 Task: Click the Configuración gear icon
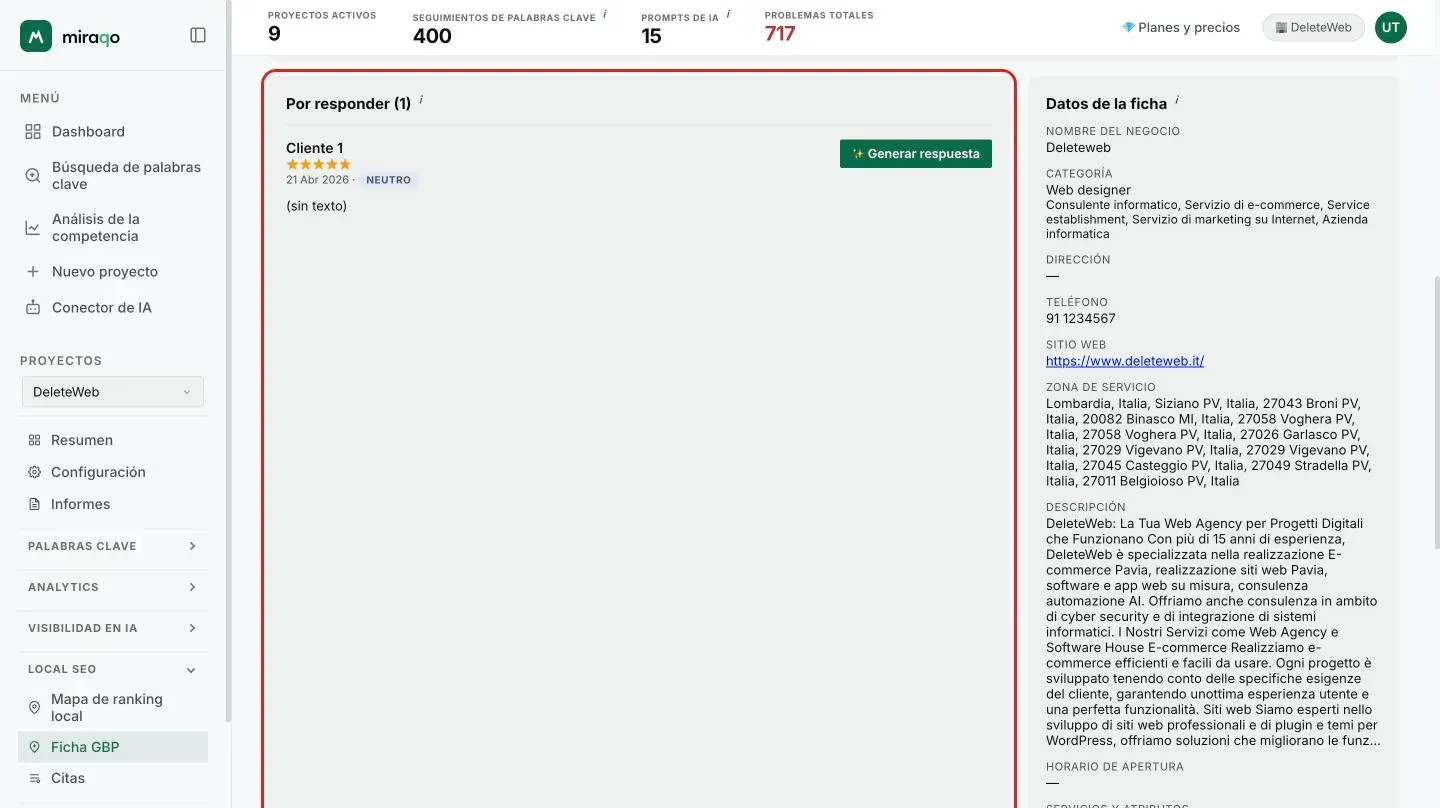pos(35,472)
